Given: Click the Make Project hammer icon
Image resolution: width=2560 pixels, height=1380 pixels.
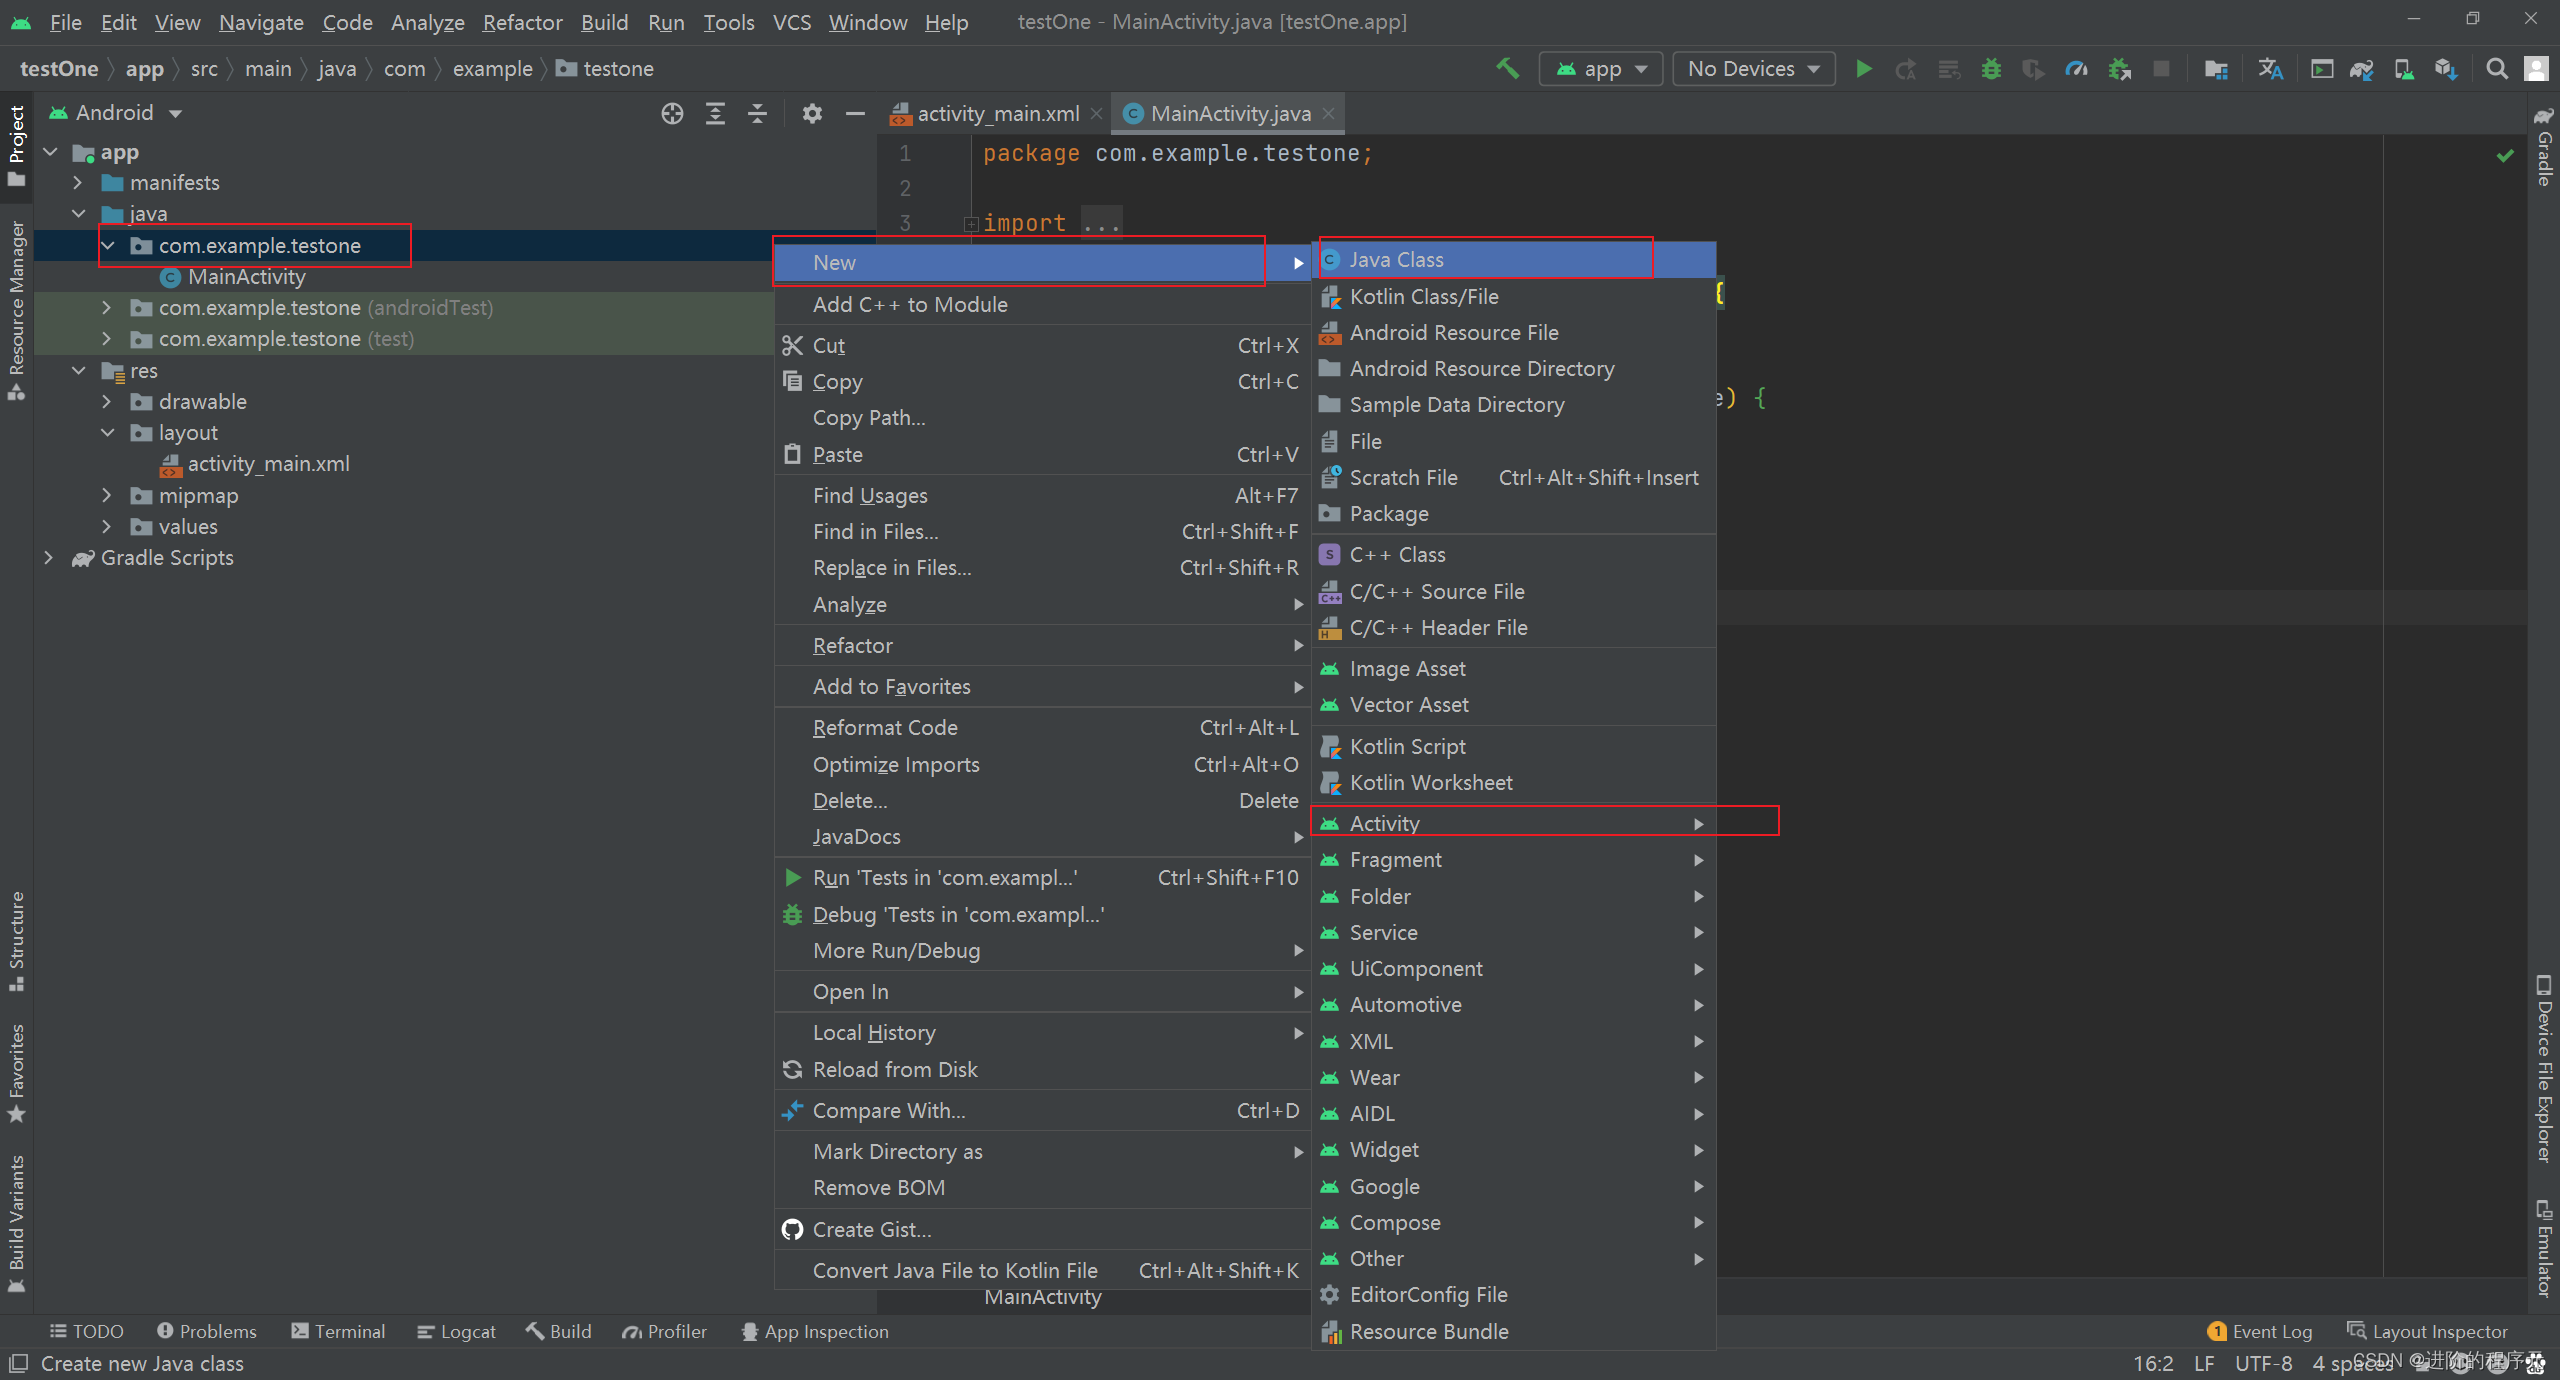Looking at the screenshot, I should (x=1507, y=68).
